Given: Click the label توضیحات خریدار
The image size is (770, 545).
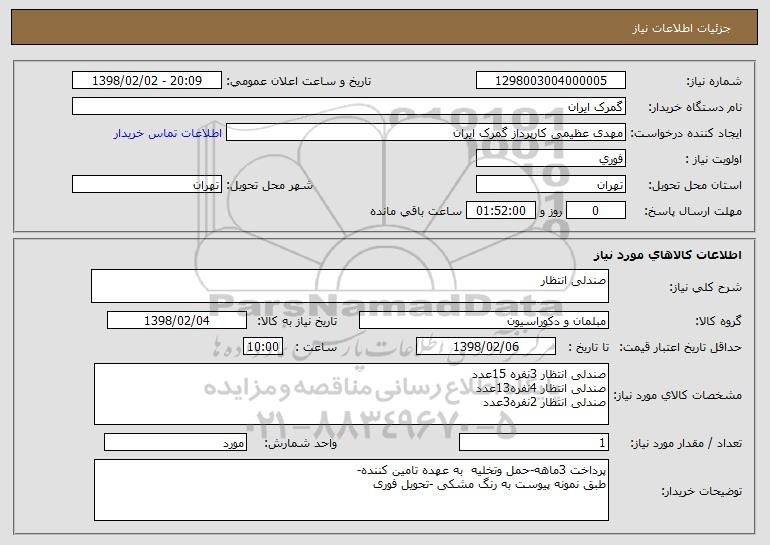Looking at the screenshot, I should click(702, 491).
